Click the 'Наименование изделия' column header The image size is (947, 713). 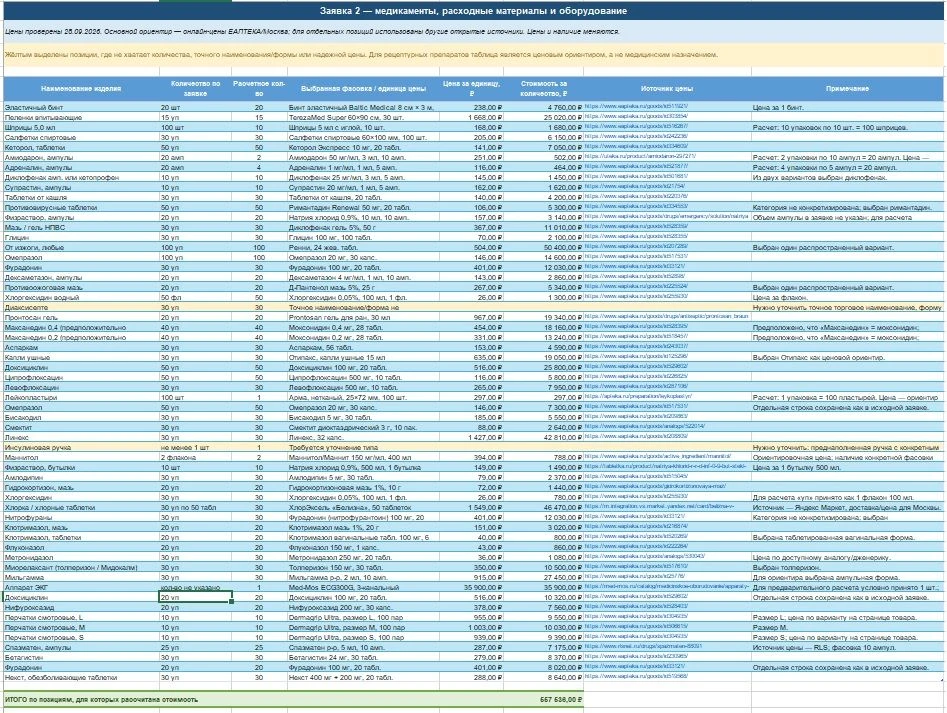(81, 89)
